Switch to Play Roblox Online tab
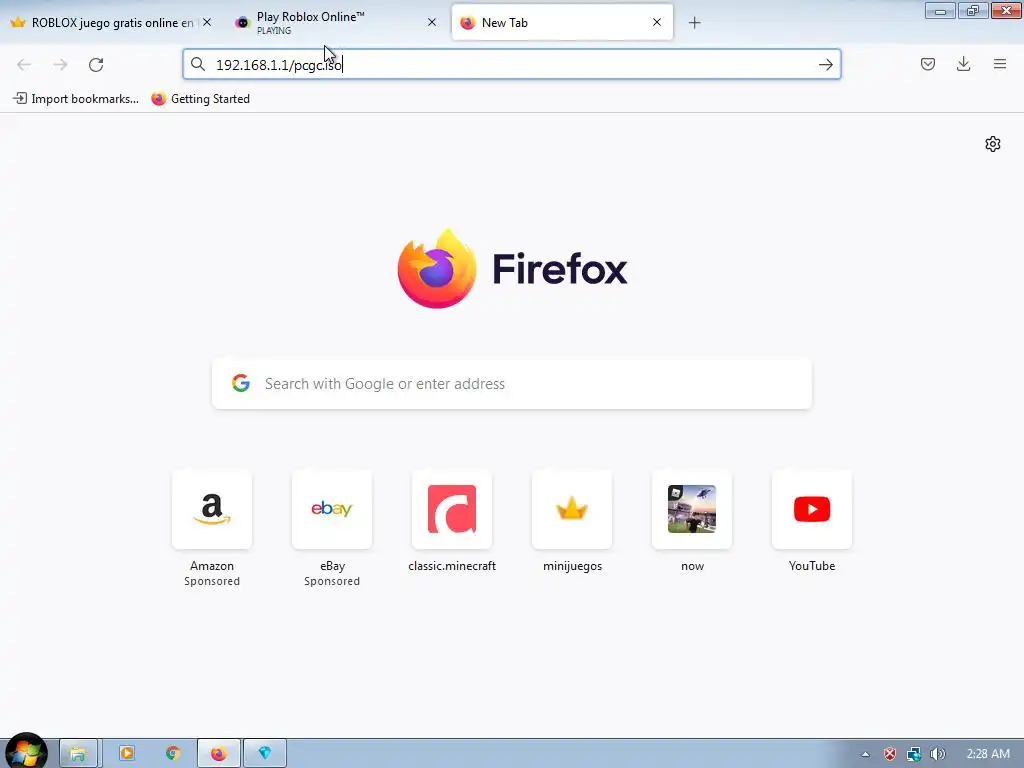 pyautogui.click(x=336, y=23)
